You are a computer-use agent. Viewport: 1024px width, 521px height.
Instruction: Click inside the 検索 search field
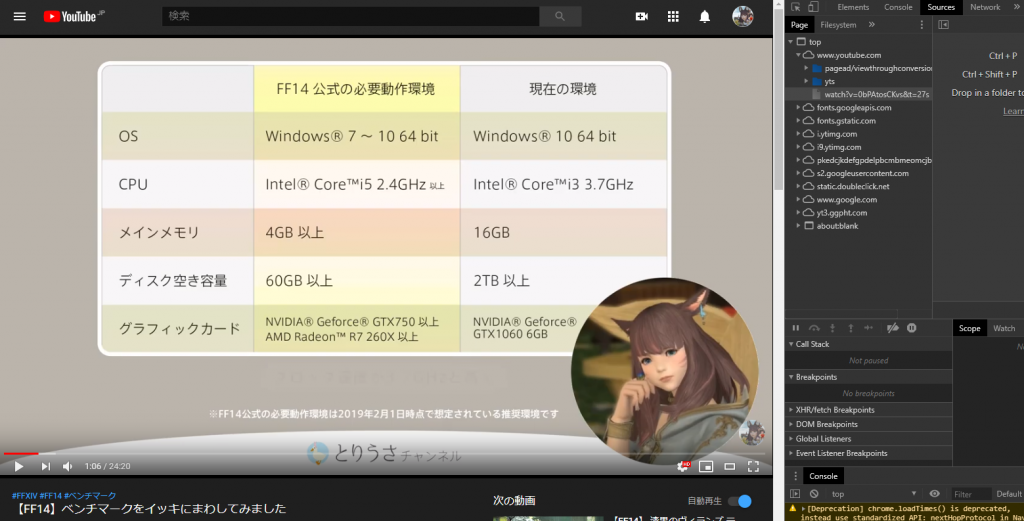(351, 16)
